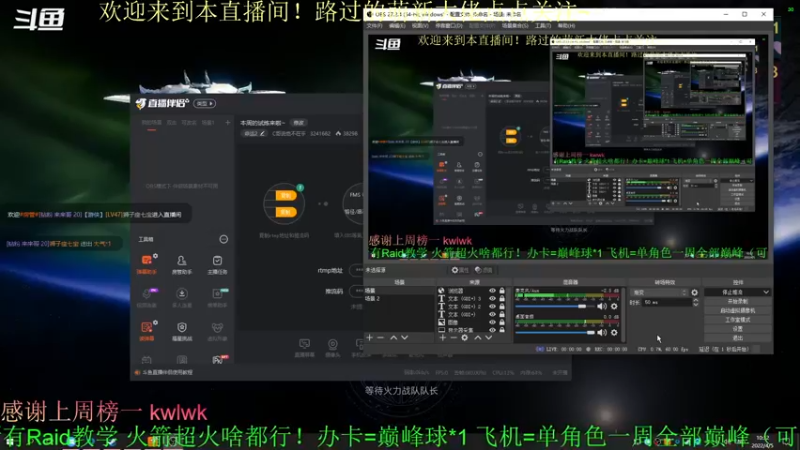Toggle visibility of 文本 (GDI+) 2 source
This screenshot has height=450, width=800.
[492, 307]
